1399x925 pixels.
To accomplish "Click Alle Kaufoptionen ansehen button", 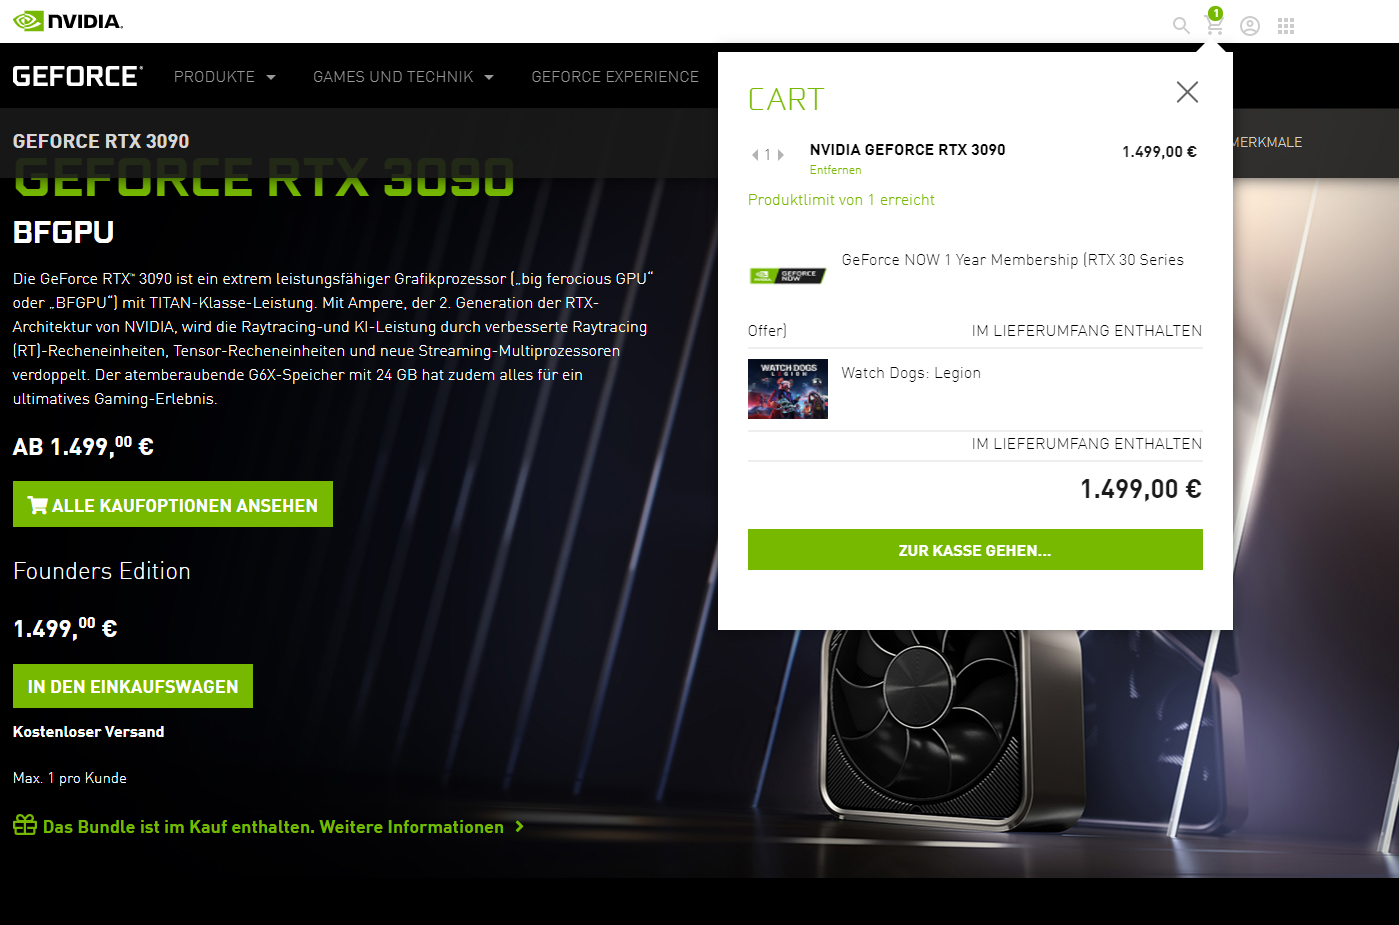I will 173,504.
